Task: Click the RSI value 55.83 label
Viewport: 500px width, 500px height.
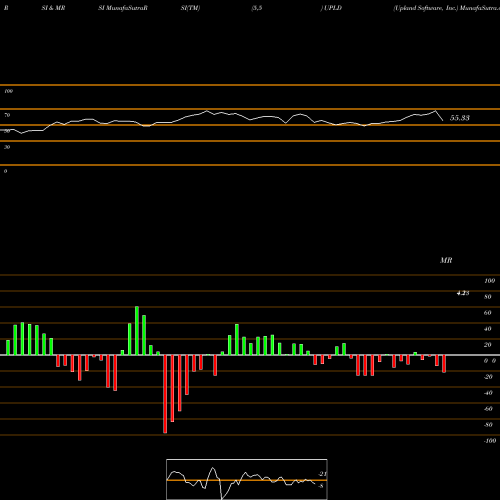Action: 460,118
